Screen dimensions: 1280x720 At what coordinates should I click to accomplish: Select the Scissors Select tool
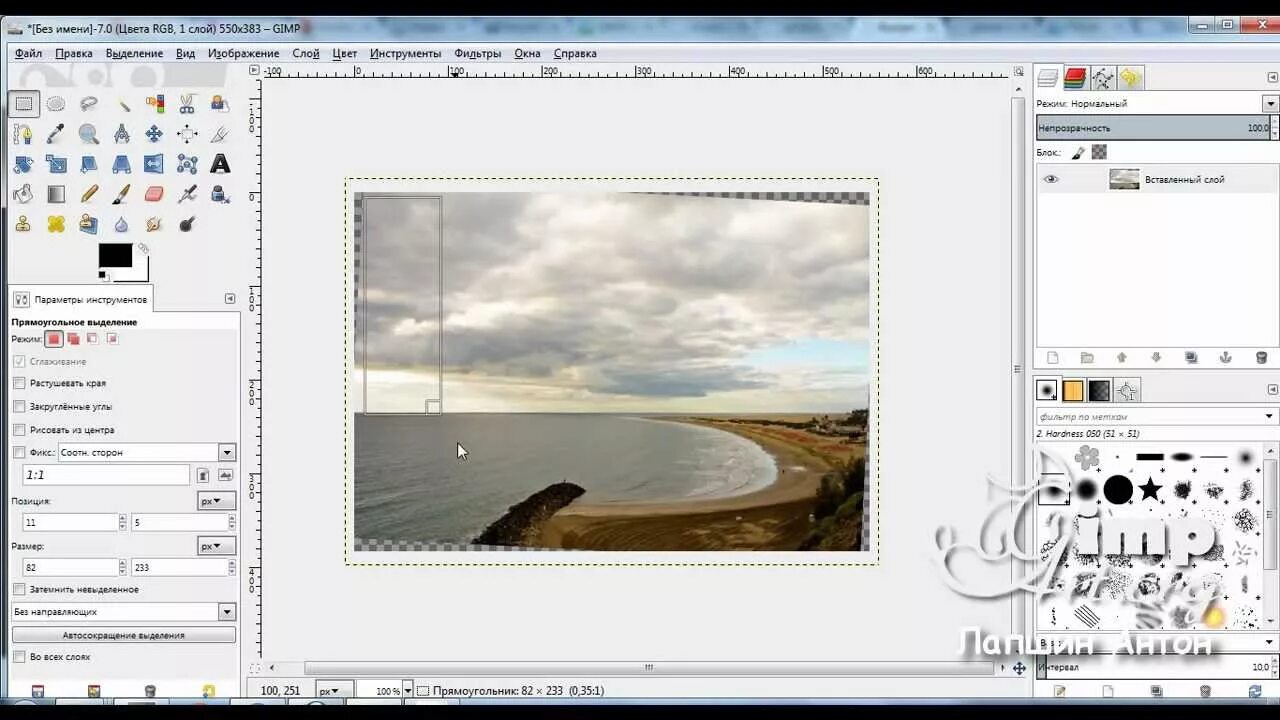[x=187, y=104]
